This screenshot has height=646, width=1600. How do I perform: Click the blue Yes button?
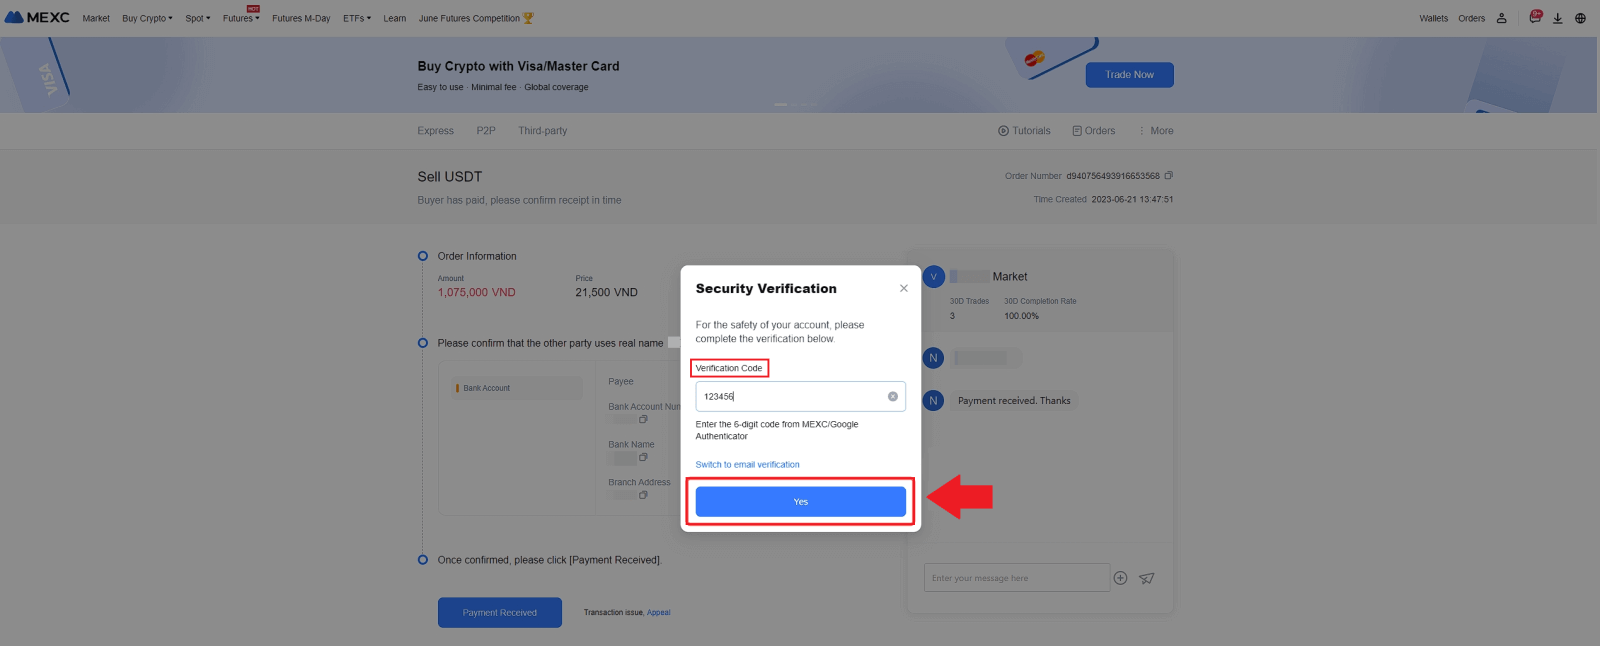(800, 502)
